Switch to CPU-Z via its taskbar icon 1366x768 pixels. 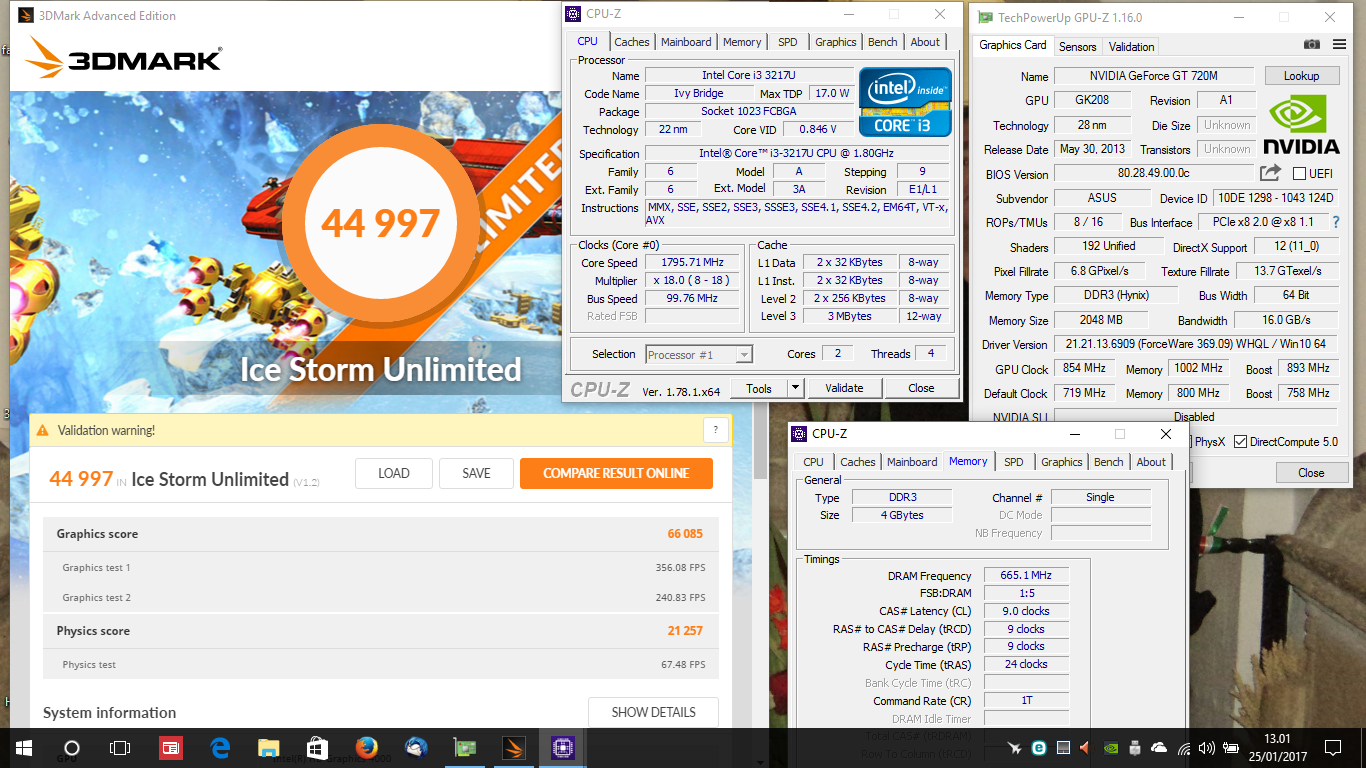563,747
